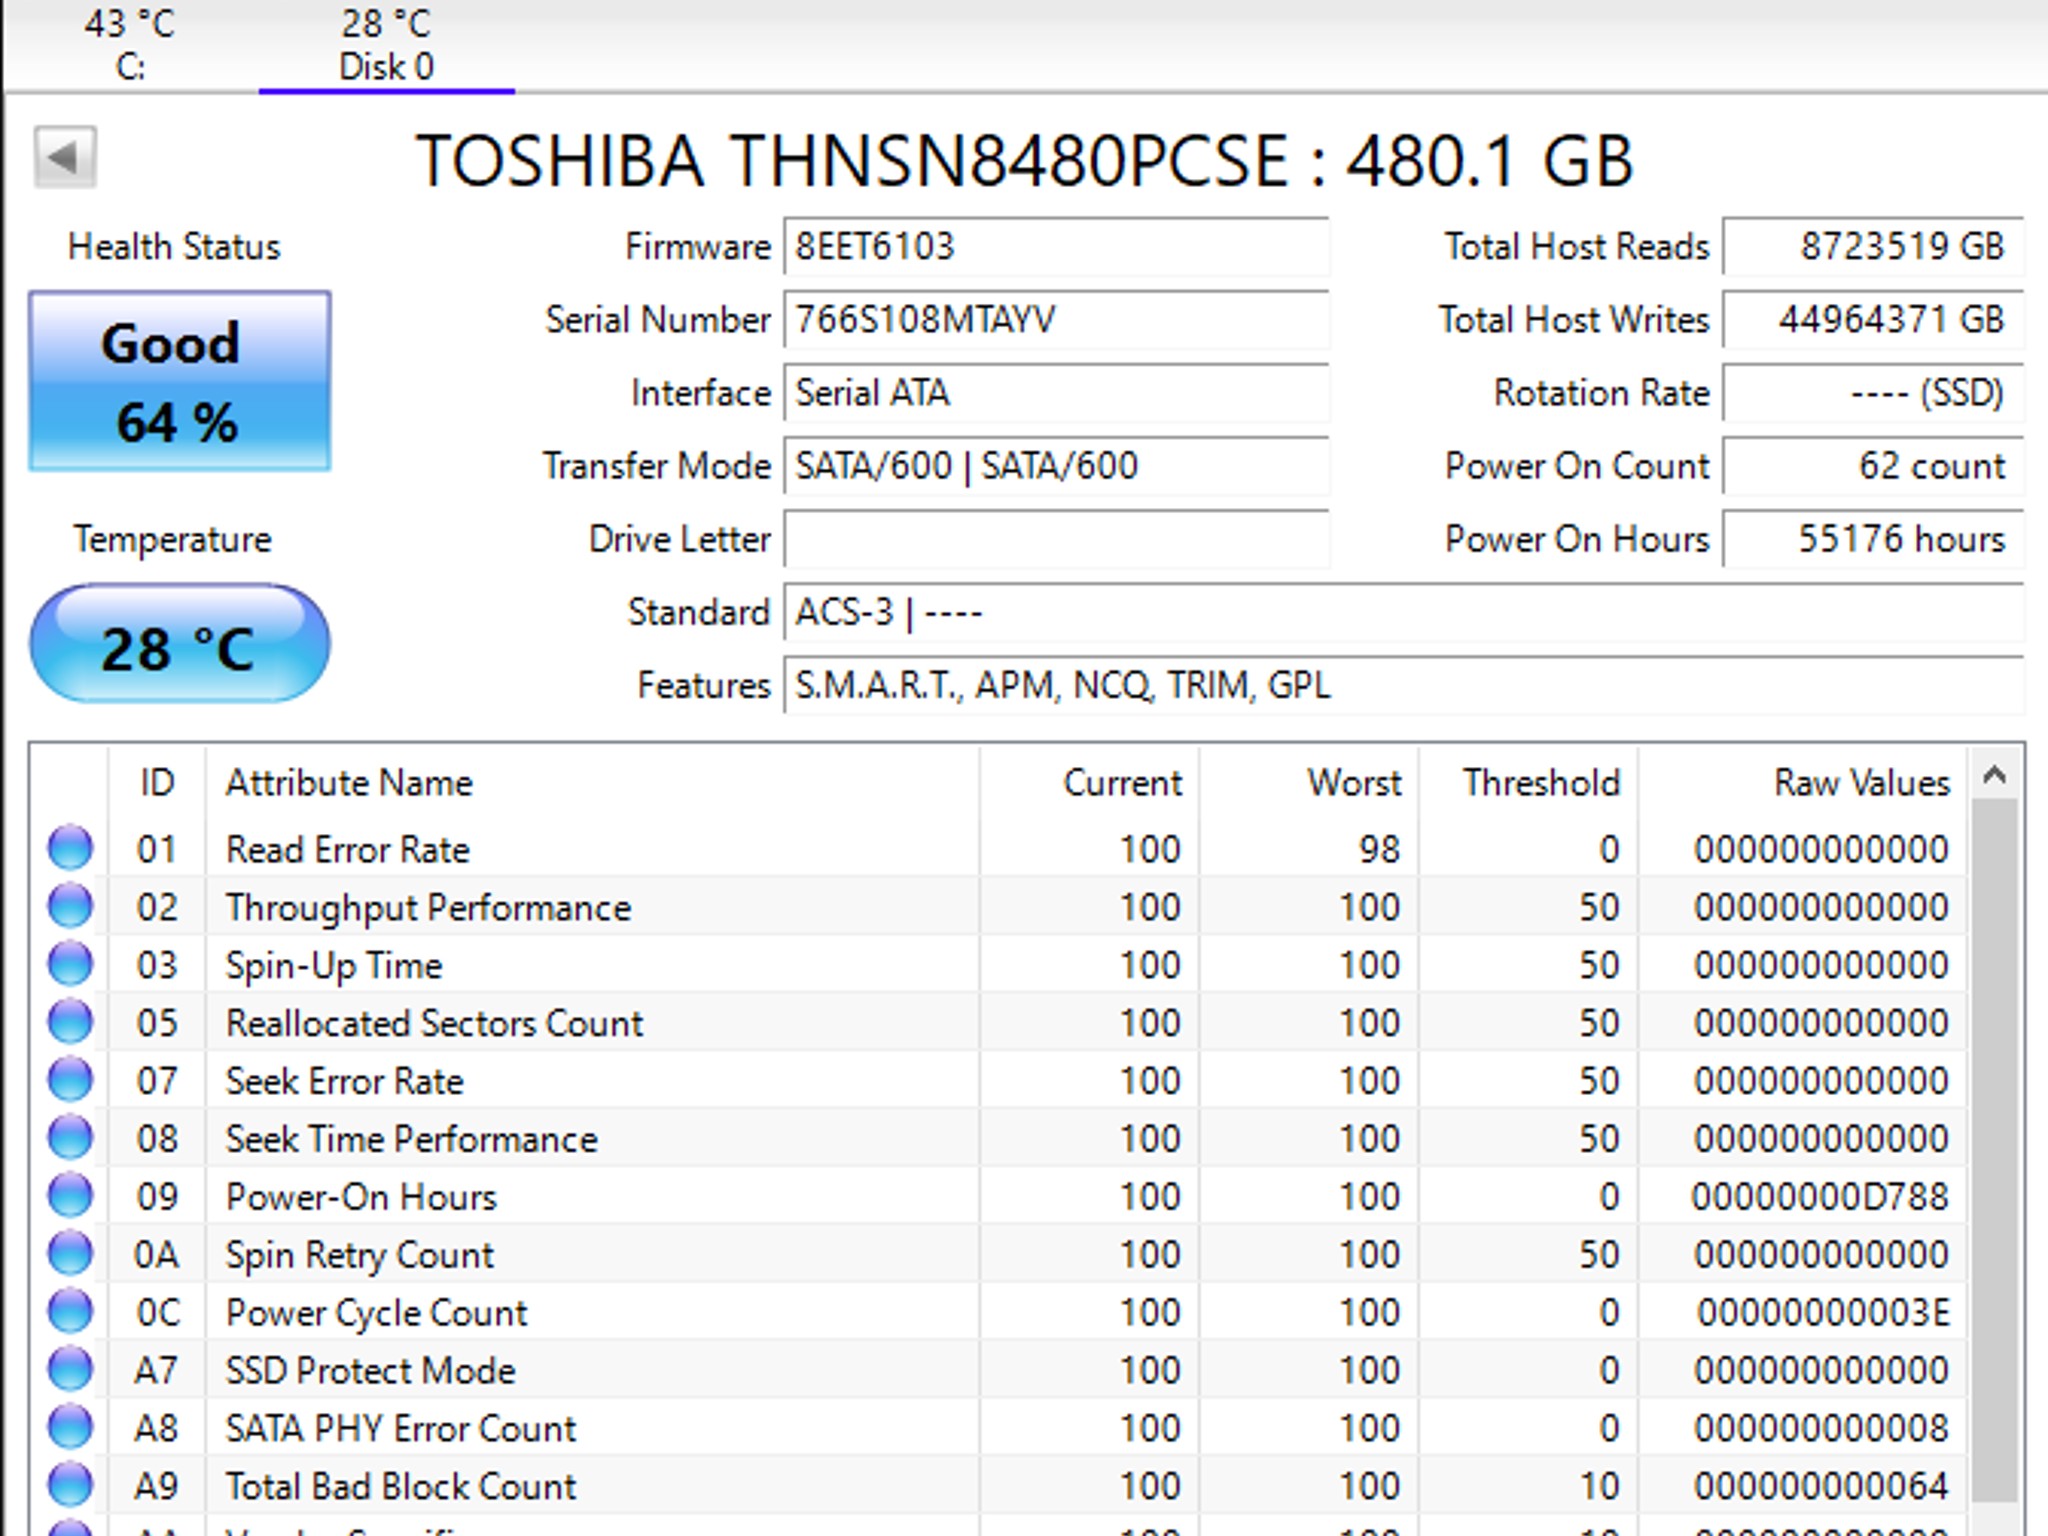Switch to the C: drive tab
Viewport: 2048px width, 1536px height.
tap(130, 45)
